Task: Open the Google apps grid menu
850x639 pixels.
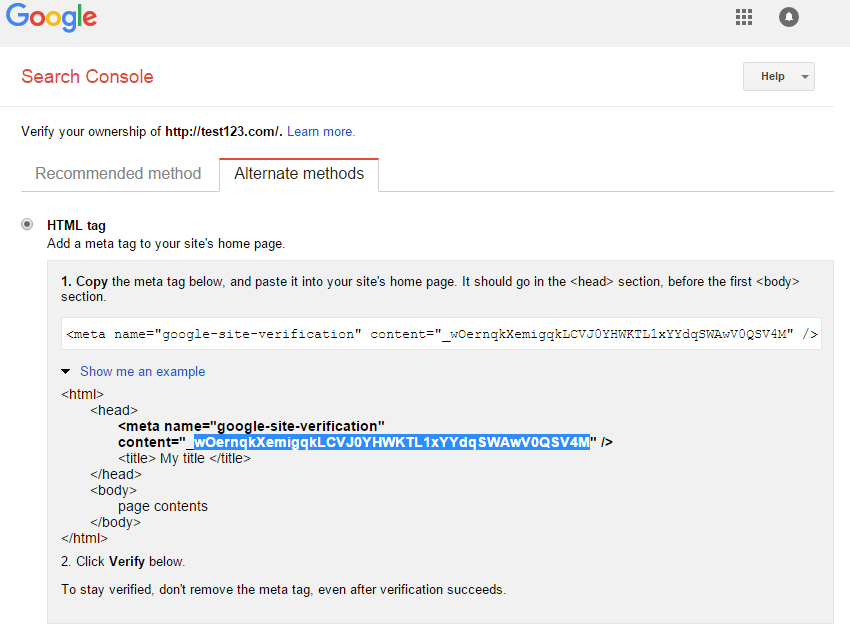Action: [x=743, y=17]
